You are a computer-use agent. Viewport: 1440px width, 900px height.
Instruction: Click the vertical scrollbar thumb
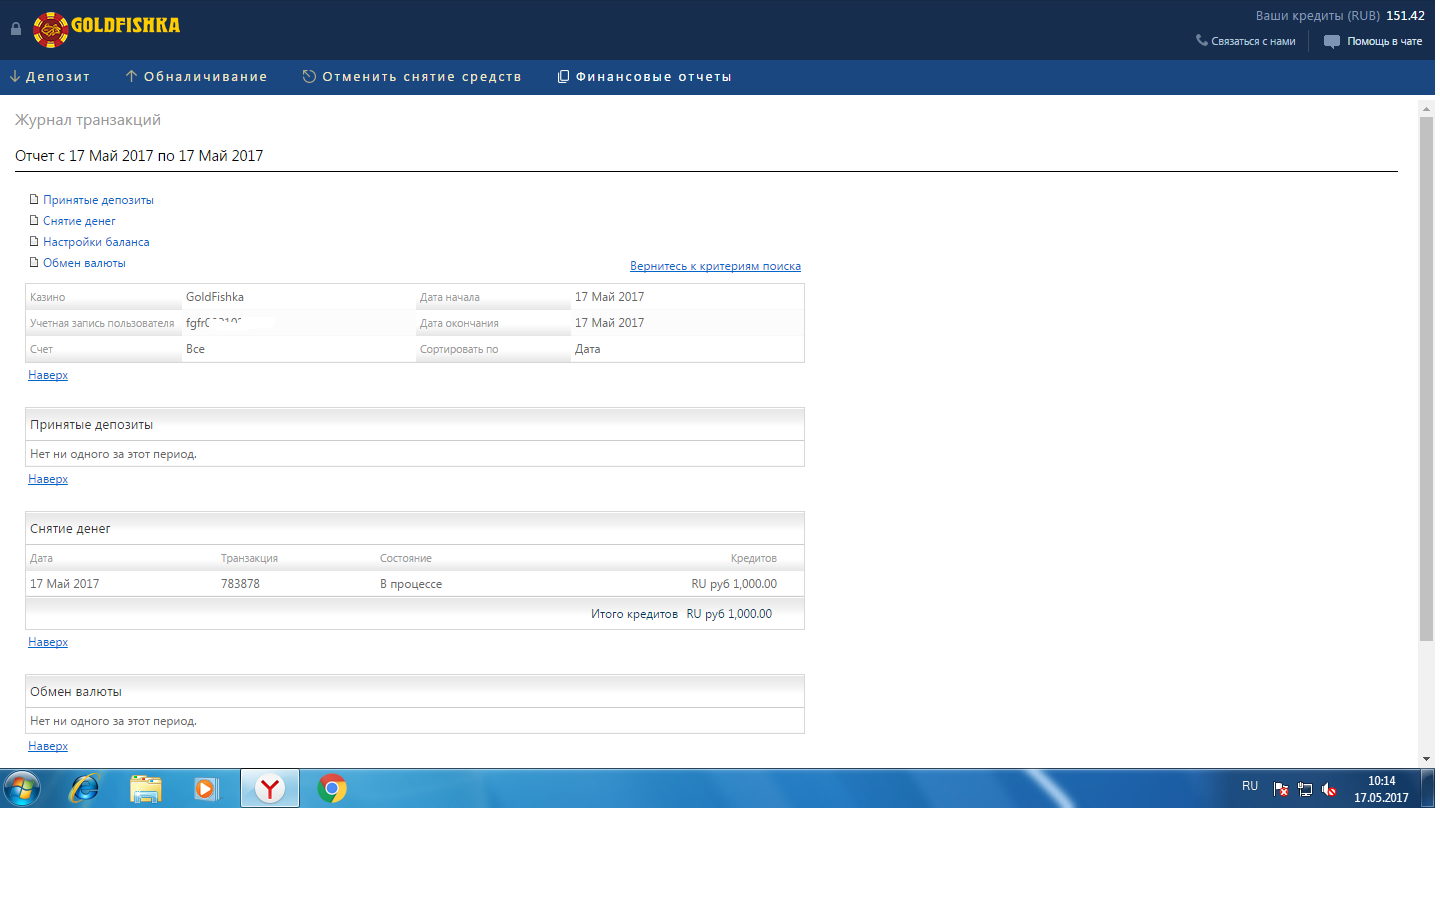pyautogui.click(x=1426, y=379)
